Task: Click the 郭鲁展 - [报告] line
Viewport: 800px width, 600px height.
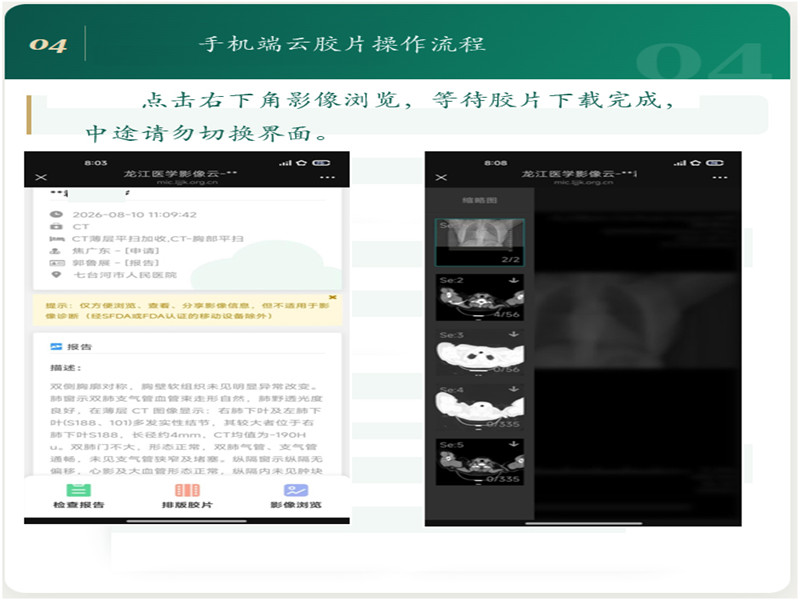Action: coord(116,263)
